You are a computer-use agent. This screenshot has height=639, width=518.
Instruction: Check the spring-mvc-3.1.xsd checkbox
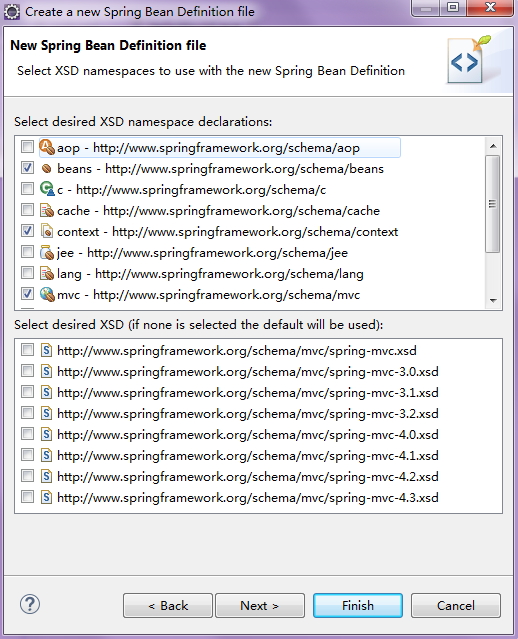(x=27, y=391)
